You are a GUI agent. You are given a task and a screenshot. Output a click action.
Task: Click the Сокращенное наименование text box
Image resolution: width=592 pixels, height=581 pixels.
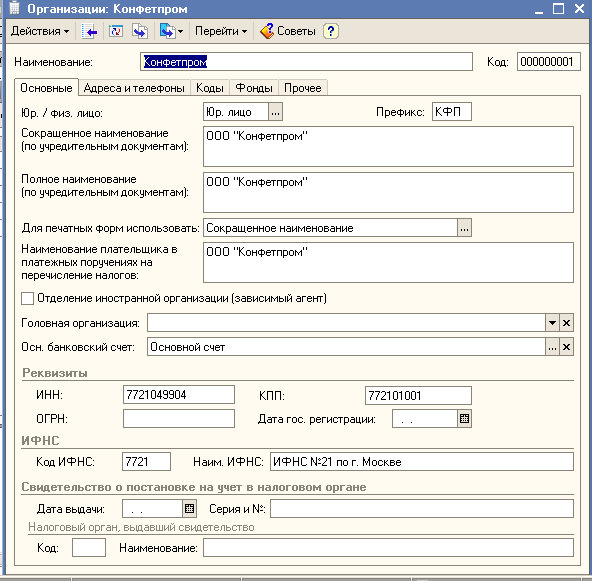point(388,146)
